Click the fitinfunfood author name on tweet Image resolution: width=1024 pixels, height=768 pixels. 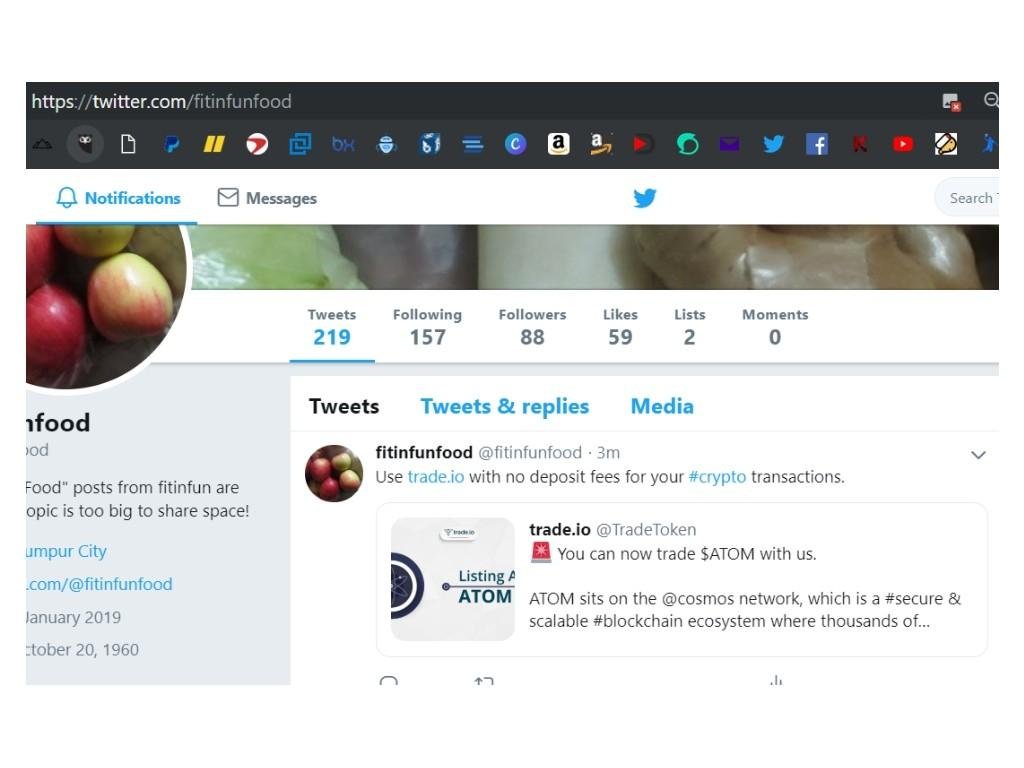424,452
